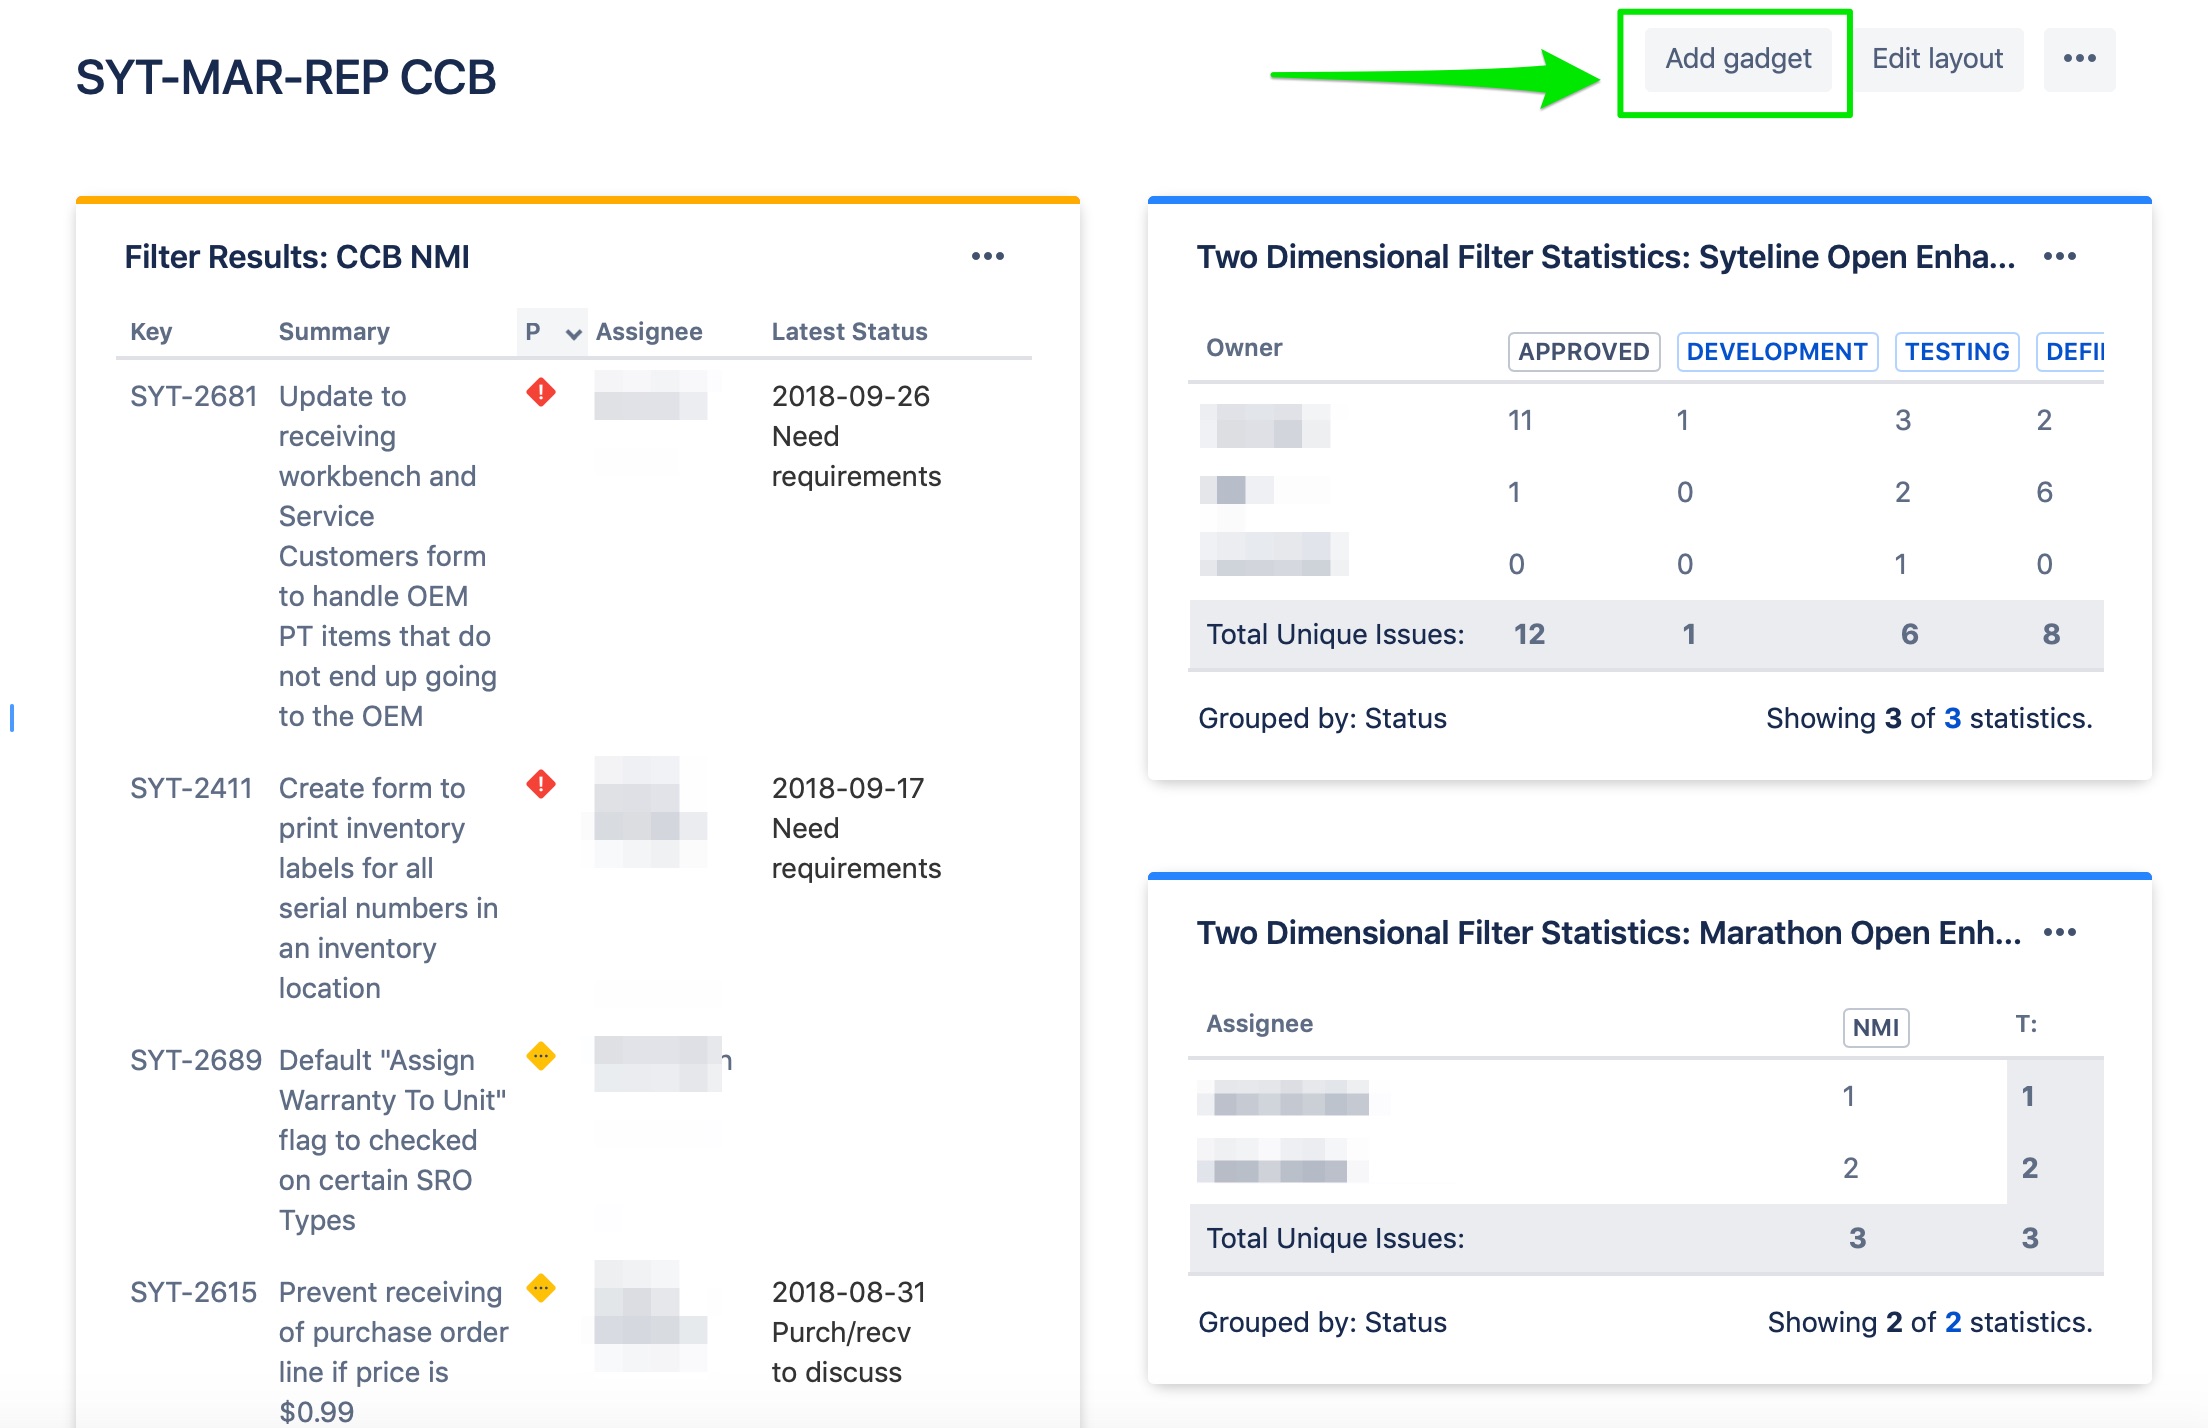
Task: Click the yellow priority icon for SYT-2615
Action: (x=541, y=1288)
